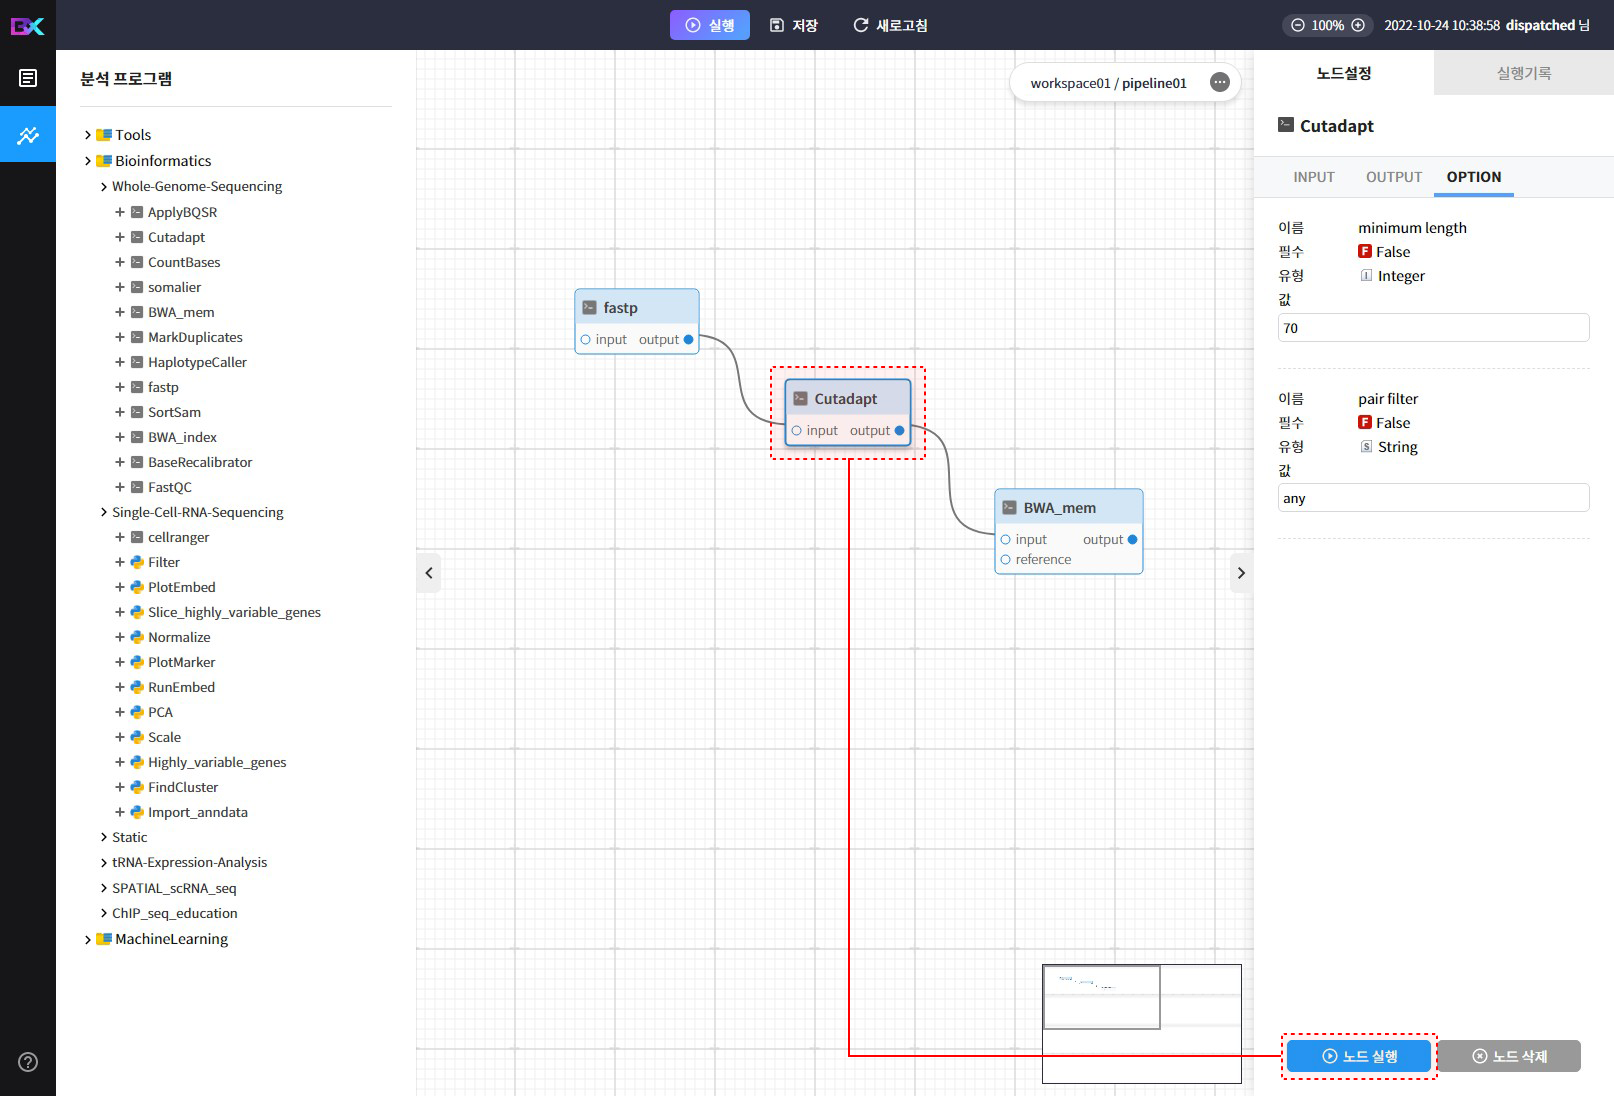Select FindCluster in program tree

[x=183, y=787]
